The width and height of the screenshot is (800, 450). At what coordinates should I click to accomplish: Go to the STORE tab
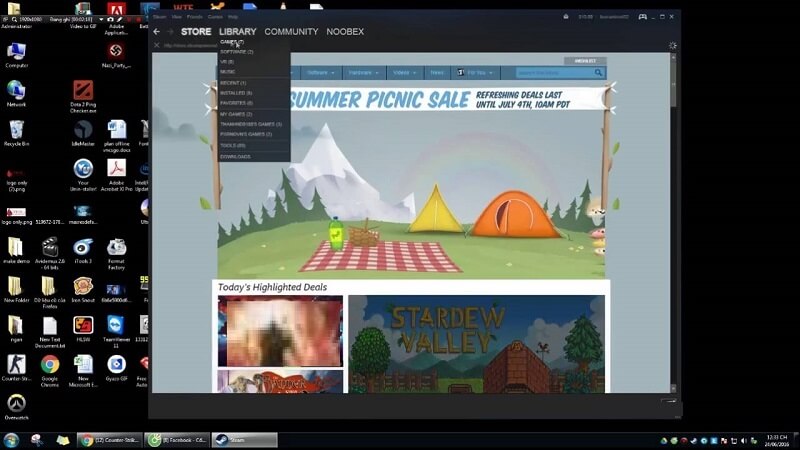tap(196, 32)
